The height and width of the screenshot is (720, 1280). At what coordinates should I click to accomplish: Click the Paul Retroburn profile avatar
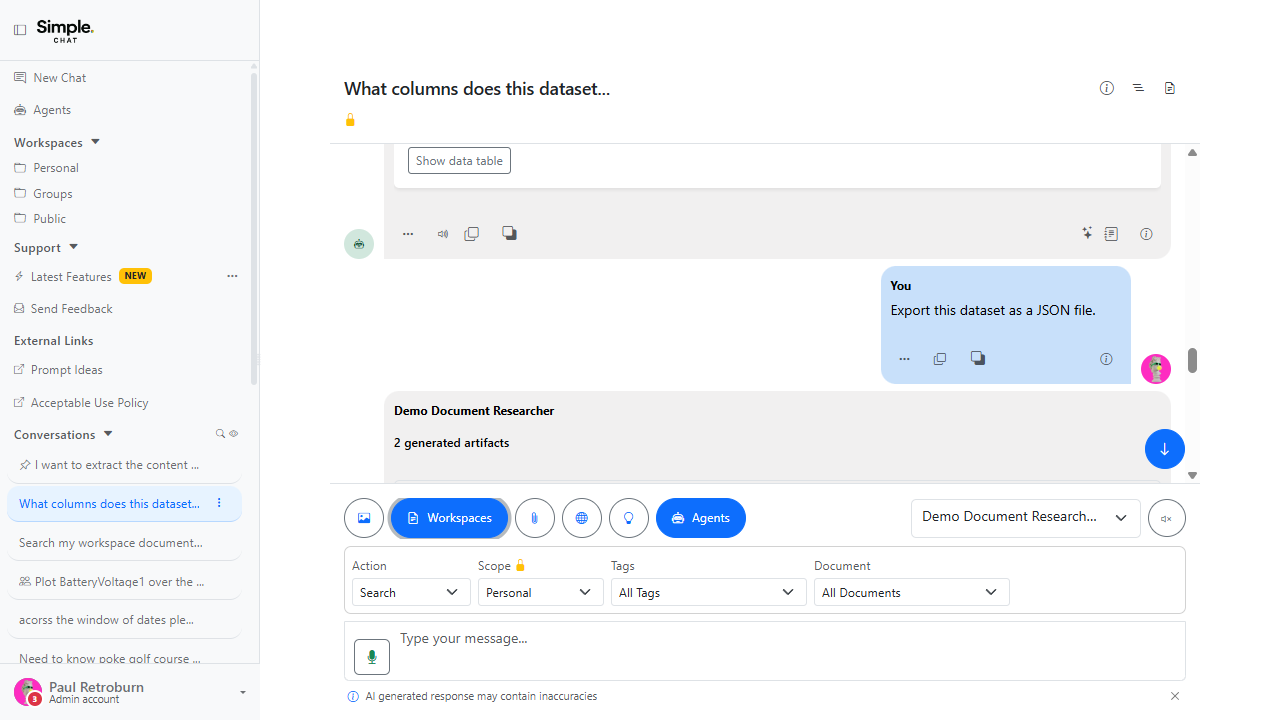pos(28,692)
